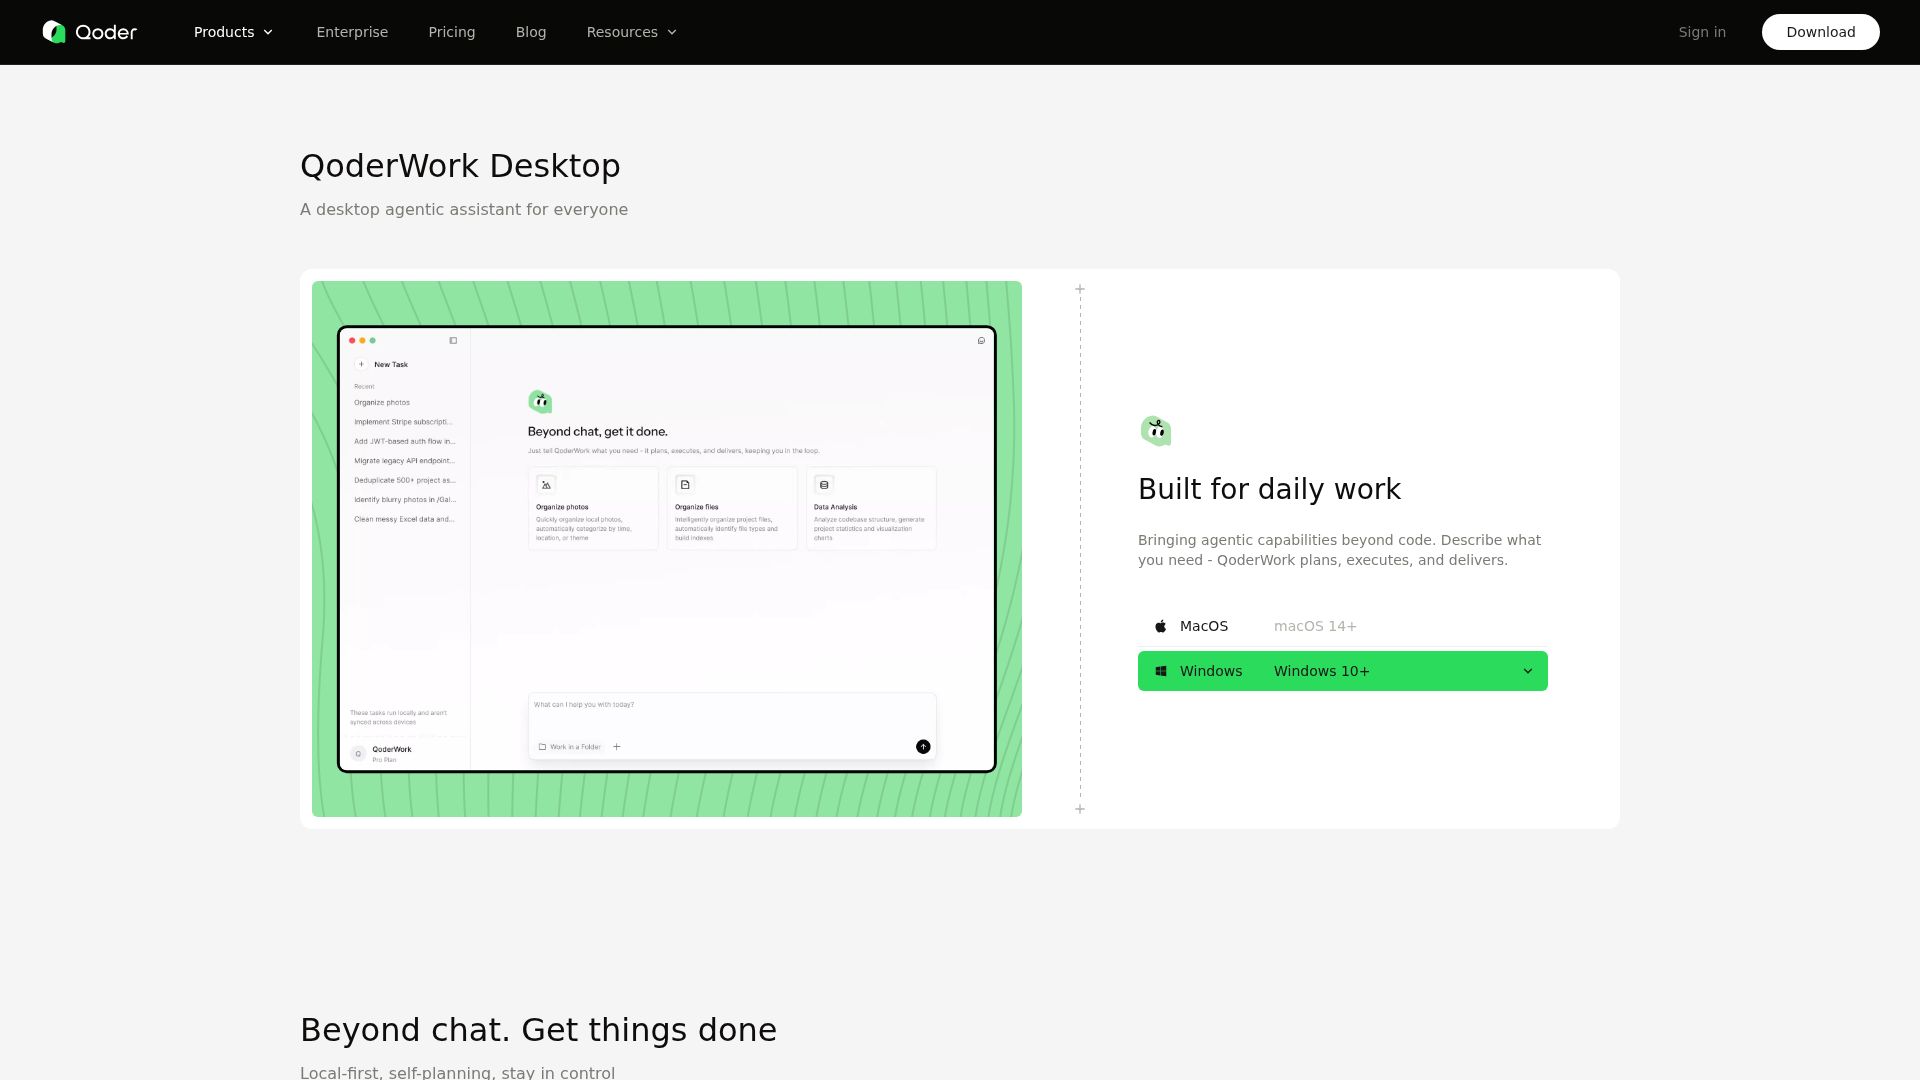Expand the Resources dropdown menu

(x=632, y=32)
